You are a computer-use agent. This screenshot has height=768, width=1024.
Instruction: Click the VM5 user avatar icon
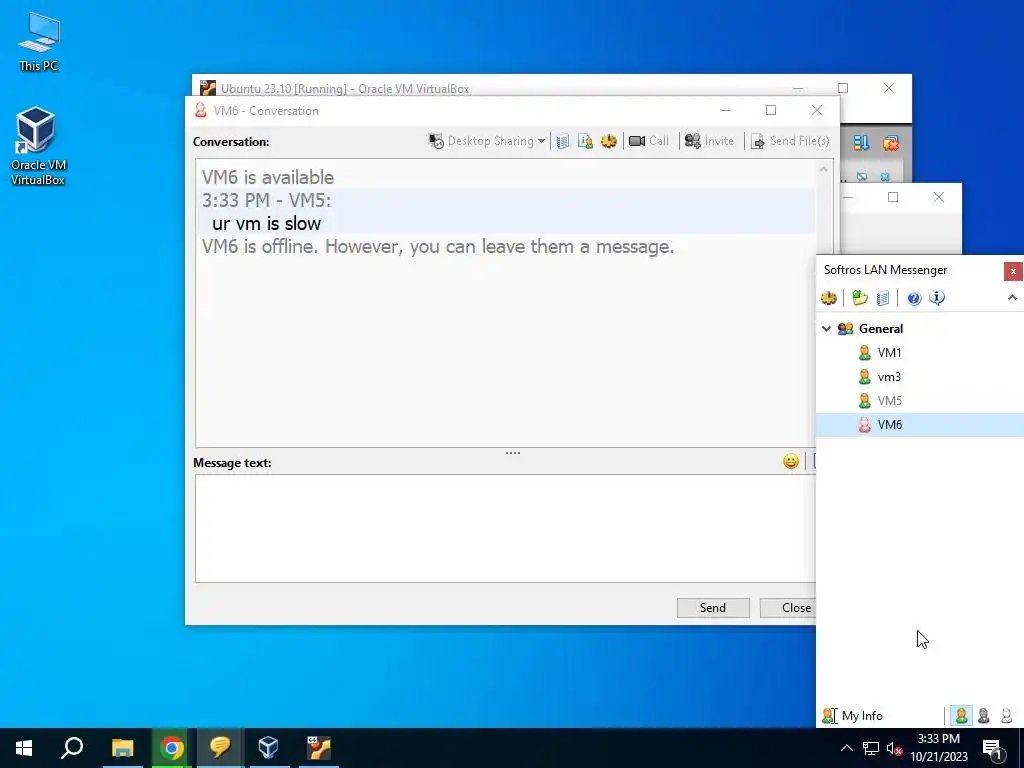tap(865, 400)
